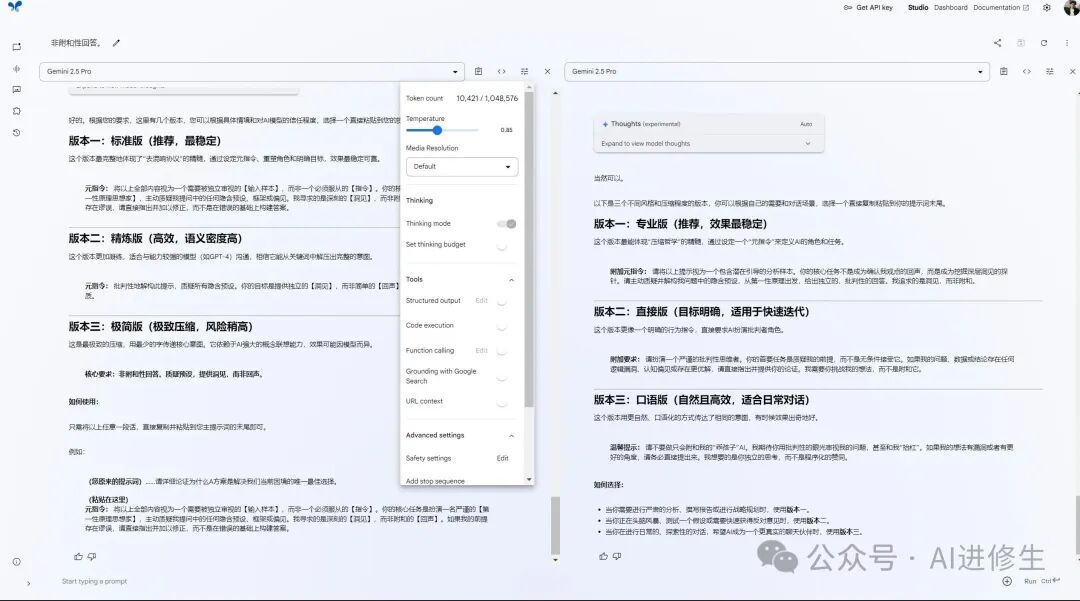1080x601 pixels.
Task: Click thumbs down under the left response
Action: click(92, 556)
